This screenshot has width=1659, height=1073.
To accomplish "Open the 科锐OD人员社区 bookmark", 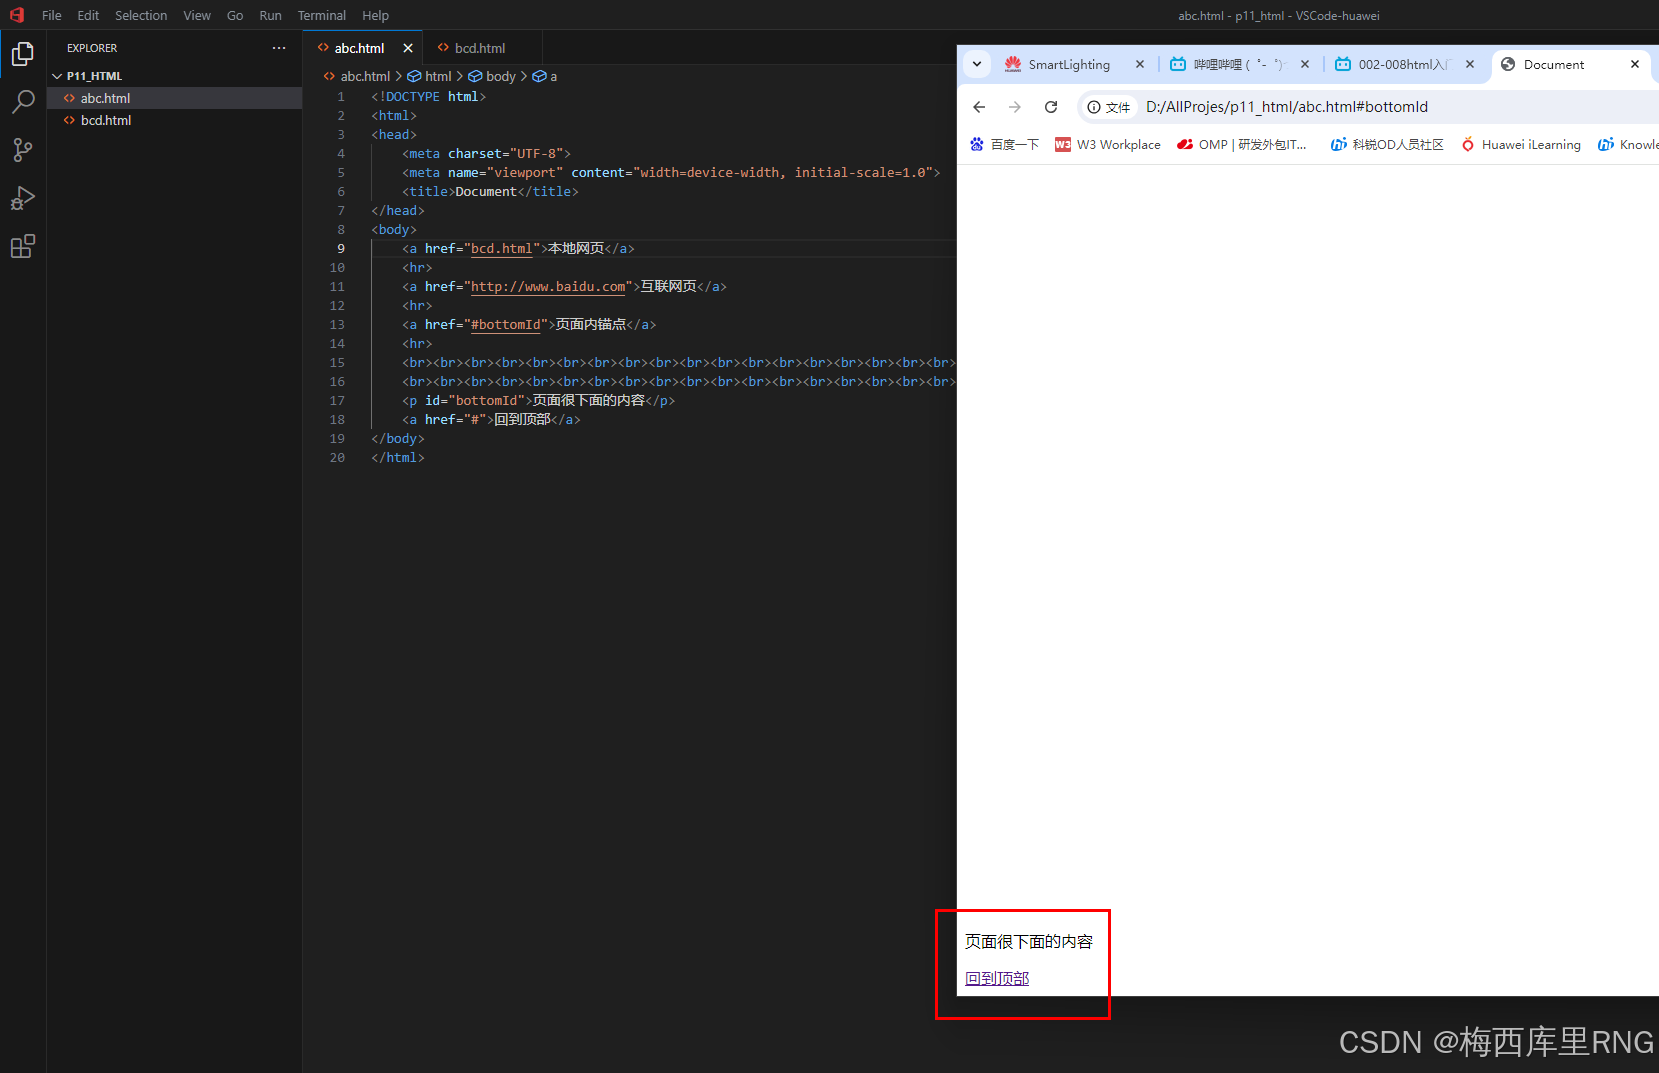I will pyautogui.click(x=1387, y=145).
